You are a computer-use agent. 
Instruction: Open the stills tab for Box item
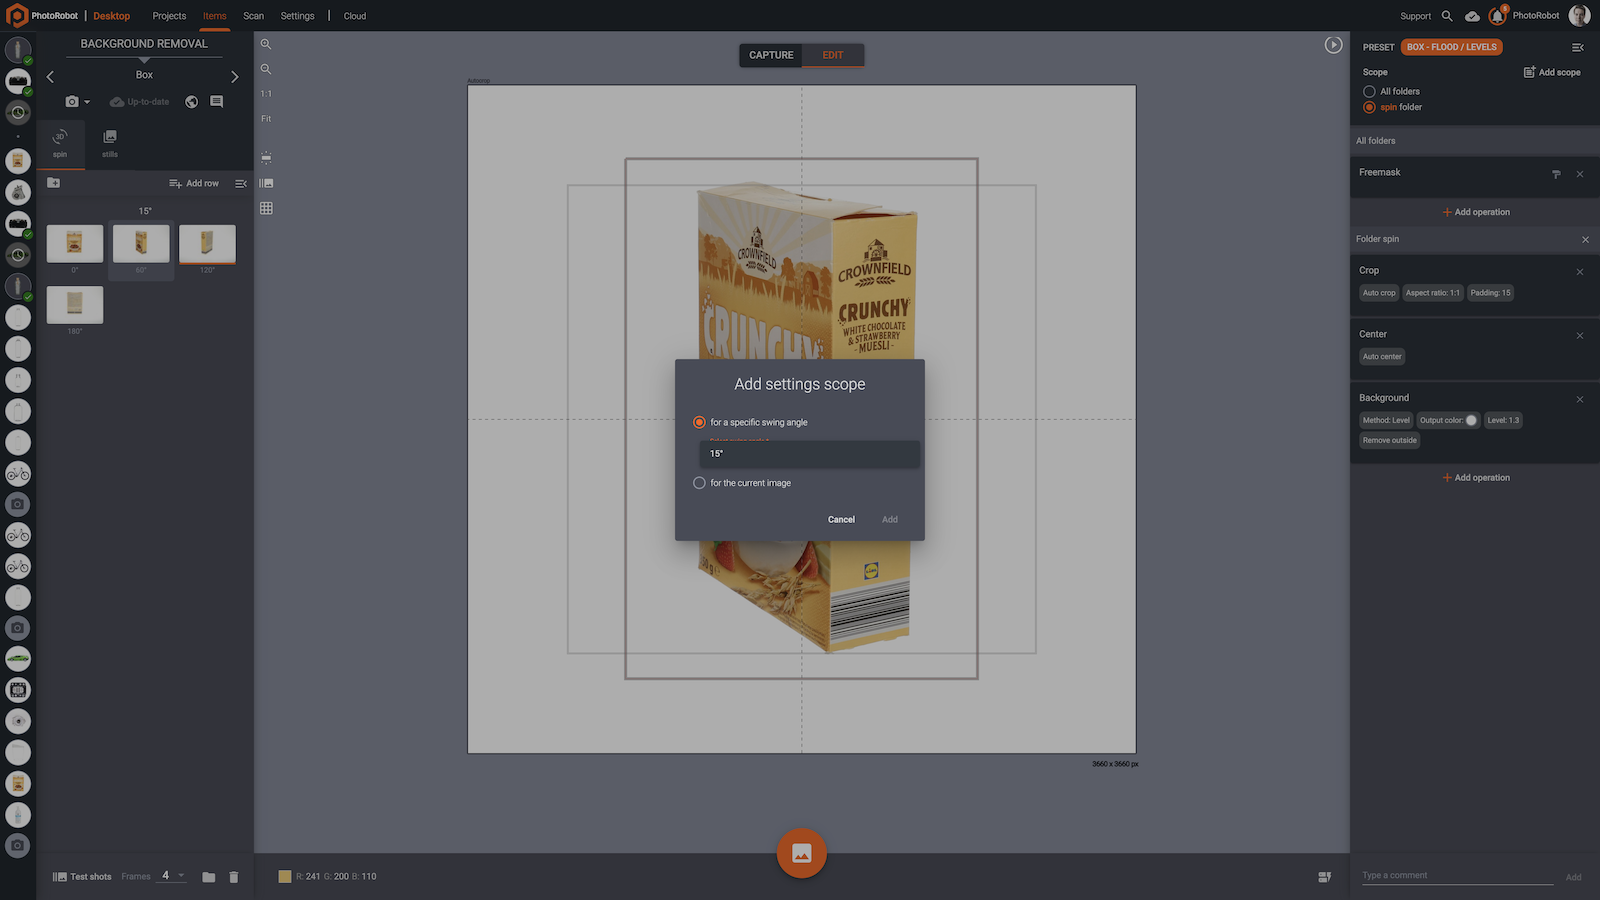coord(109,143)
